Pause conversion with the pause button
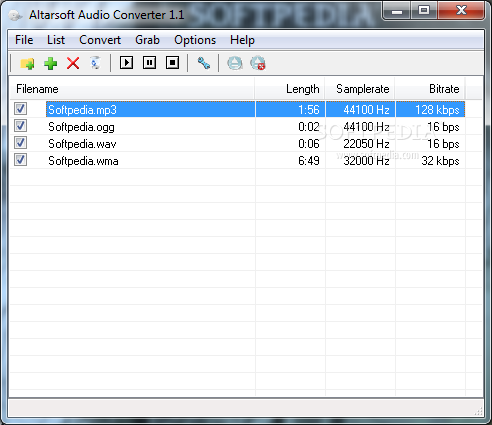The height and width of the screenshot is (425, 492). click(149, 63)
